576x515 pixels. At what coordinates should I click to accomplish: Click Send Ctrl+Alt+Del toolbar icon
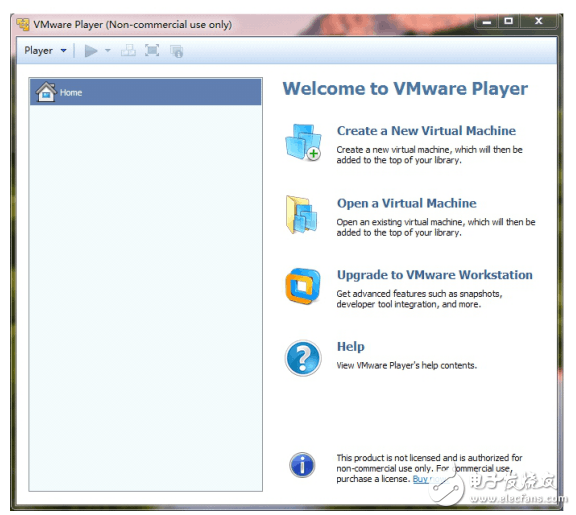[x=128, y=51]
